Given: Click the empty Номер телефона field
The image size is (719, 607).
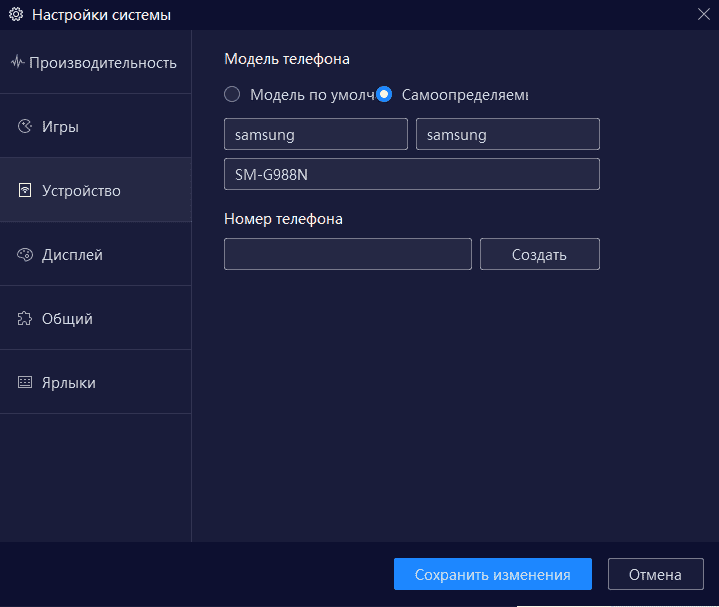Looking at the screenshot, I should coord(347,254).
